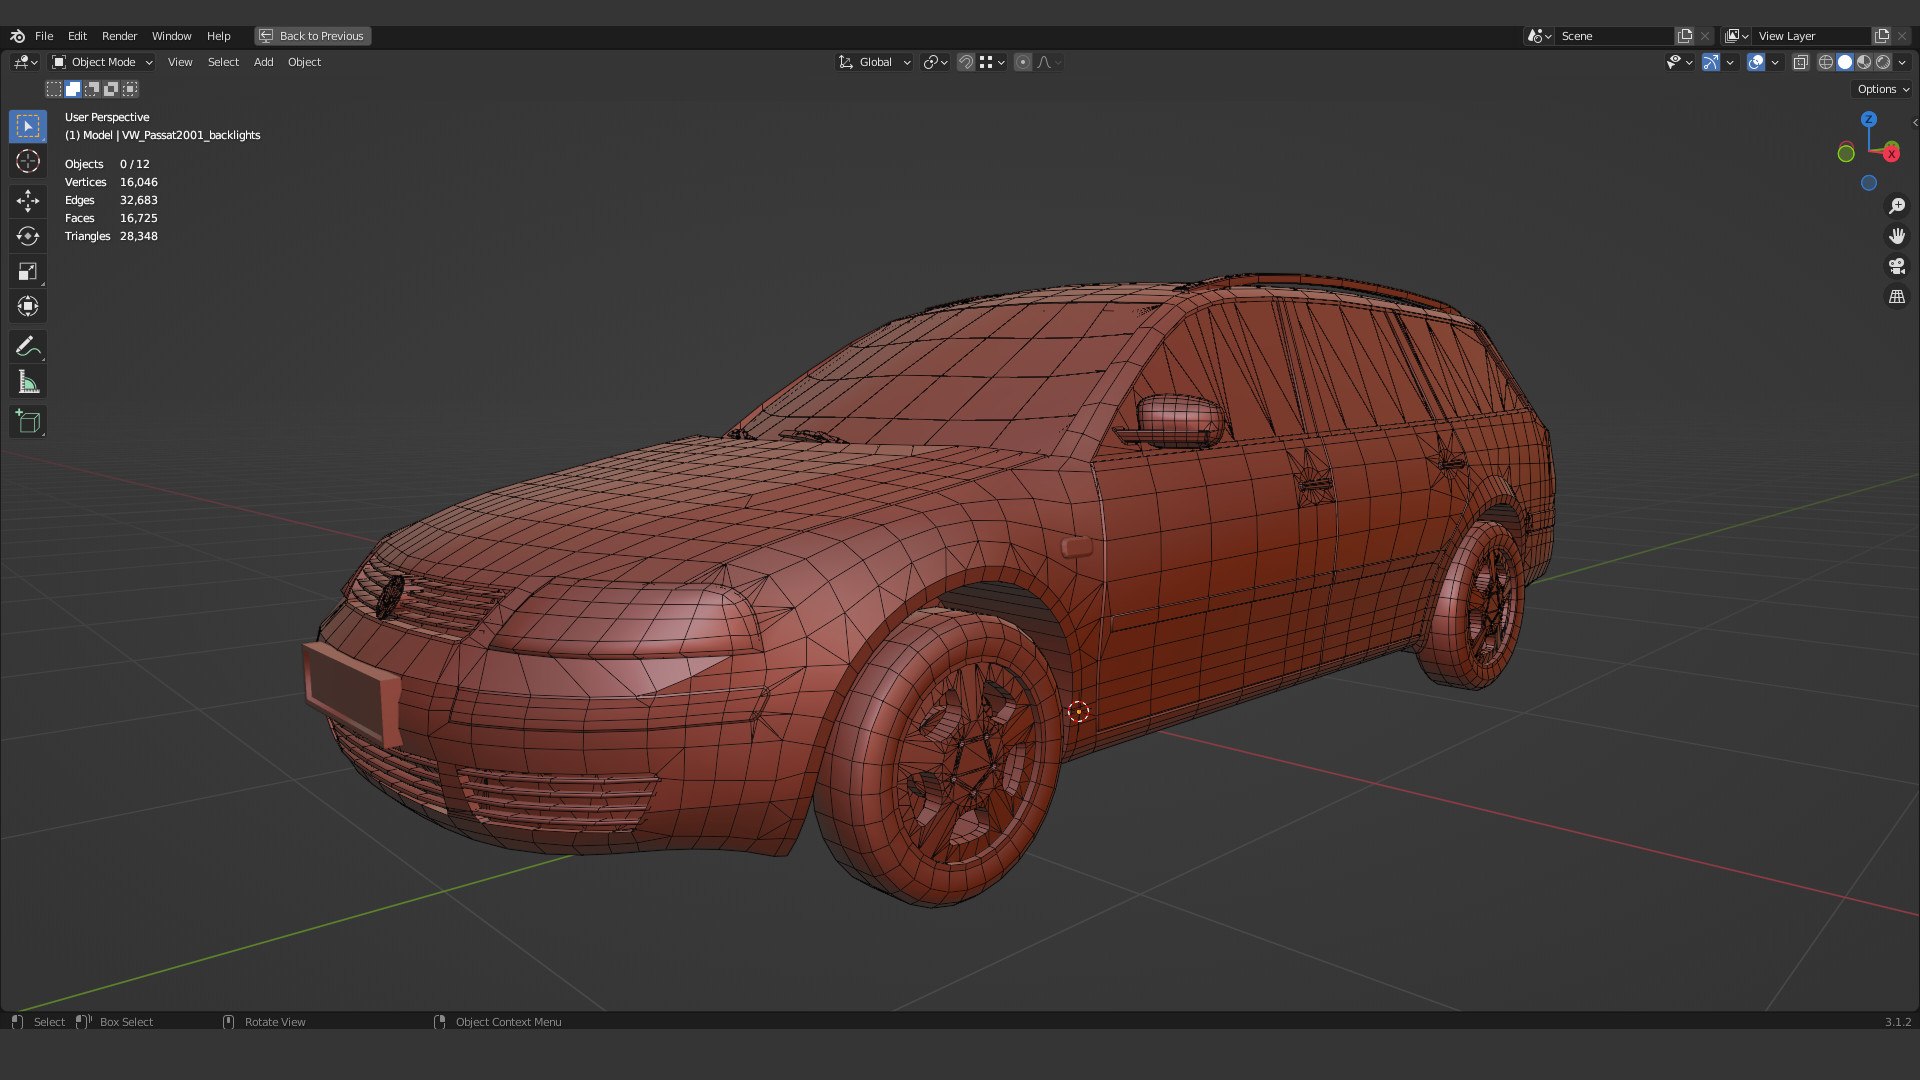Screen dimensions: 1920x1080
Task: Open the editor type dropdown
Action: click(25, 62)
